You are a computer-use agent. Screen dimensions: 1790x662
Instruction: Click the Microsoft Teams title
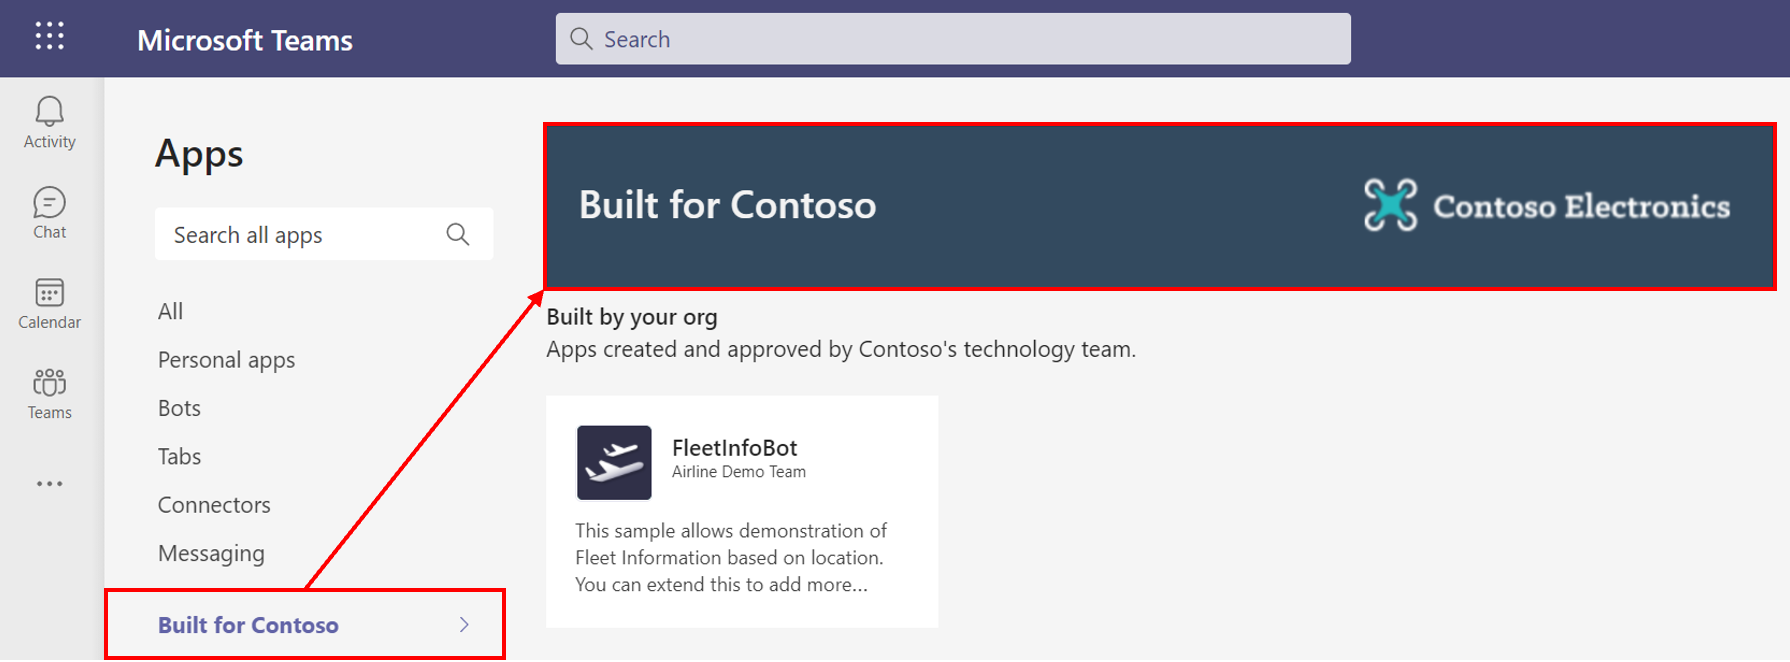tap(245, 40)
